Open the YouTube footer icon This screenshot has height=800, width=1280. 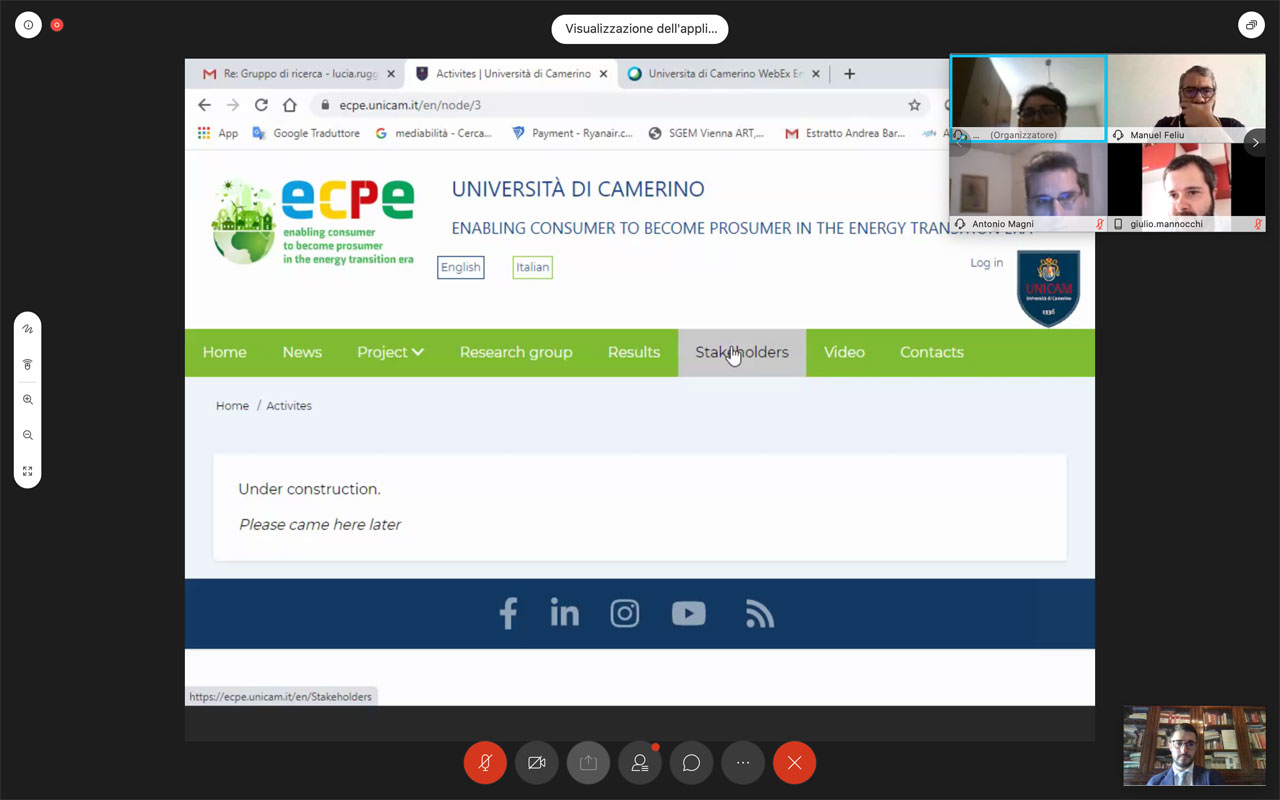point(689,613)
